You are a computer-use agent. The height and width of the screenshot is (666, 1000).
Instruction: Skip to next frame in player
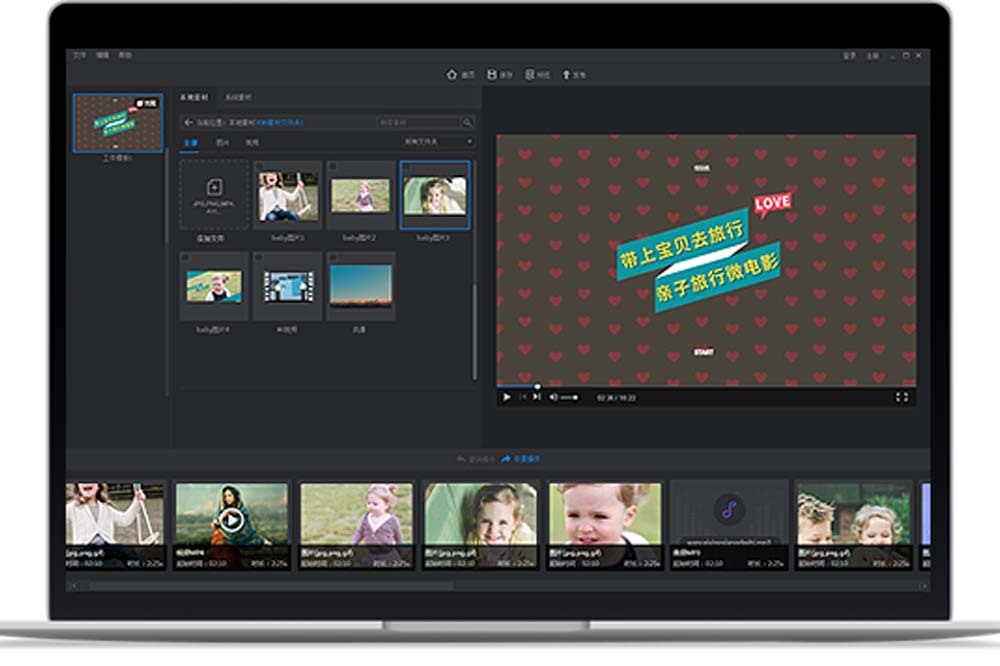click(537, 397)
